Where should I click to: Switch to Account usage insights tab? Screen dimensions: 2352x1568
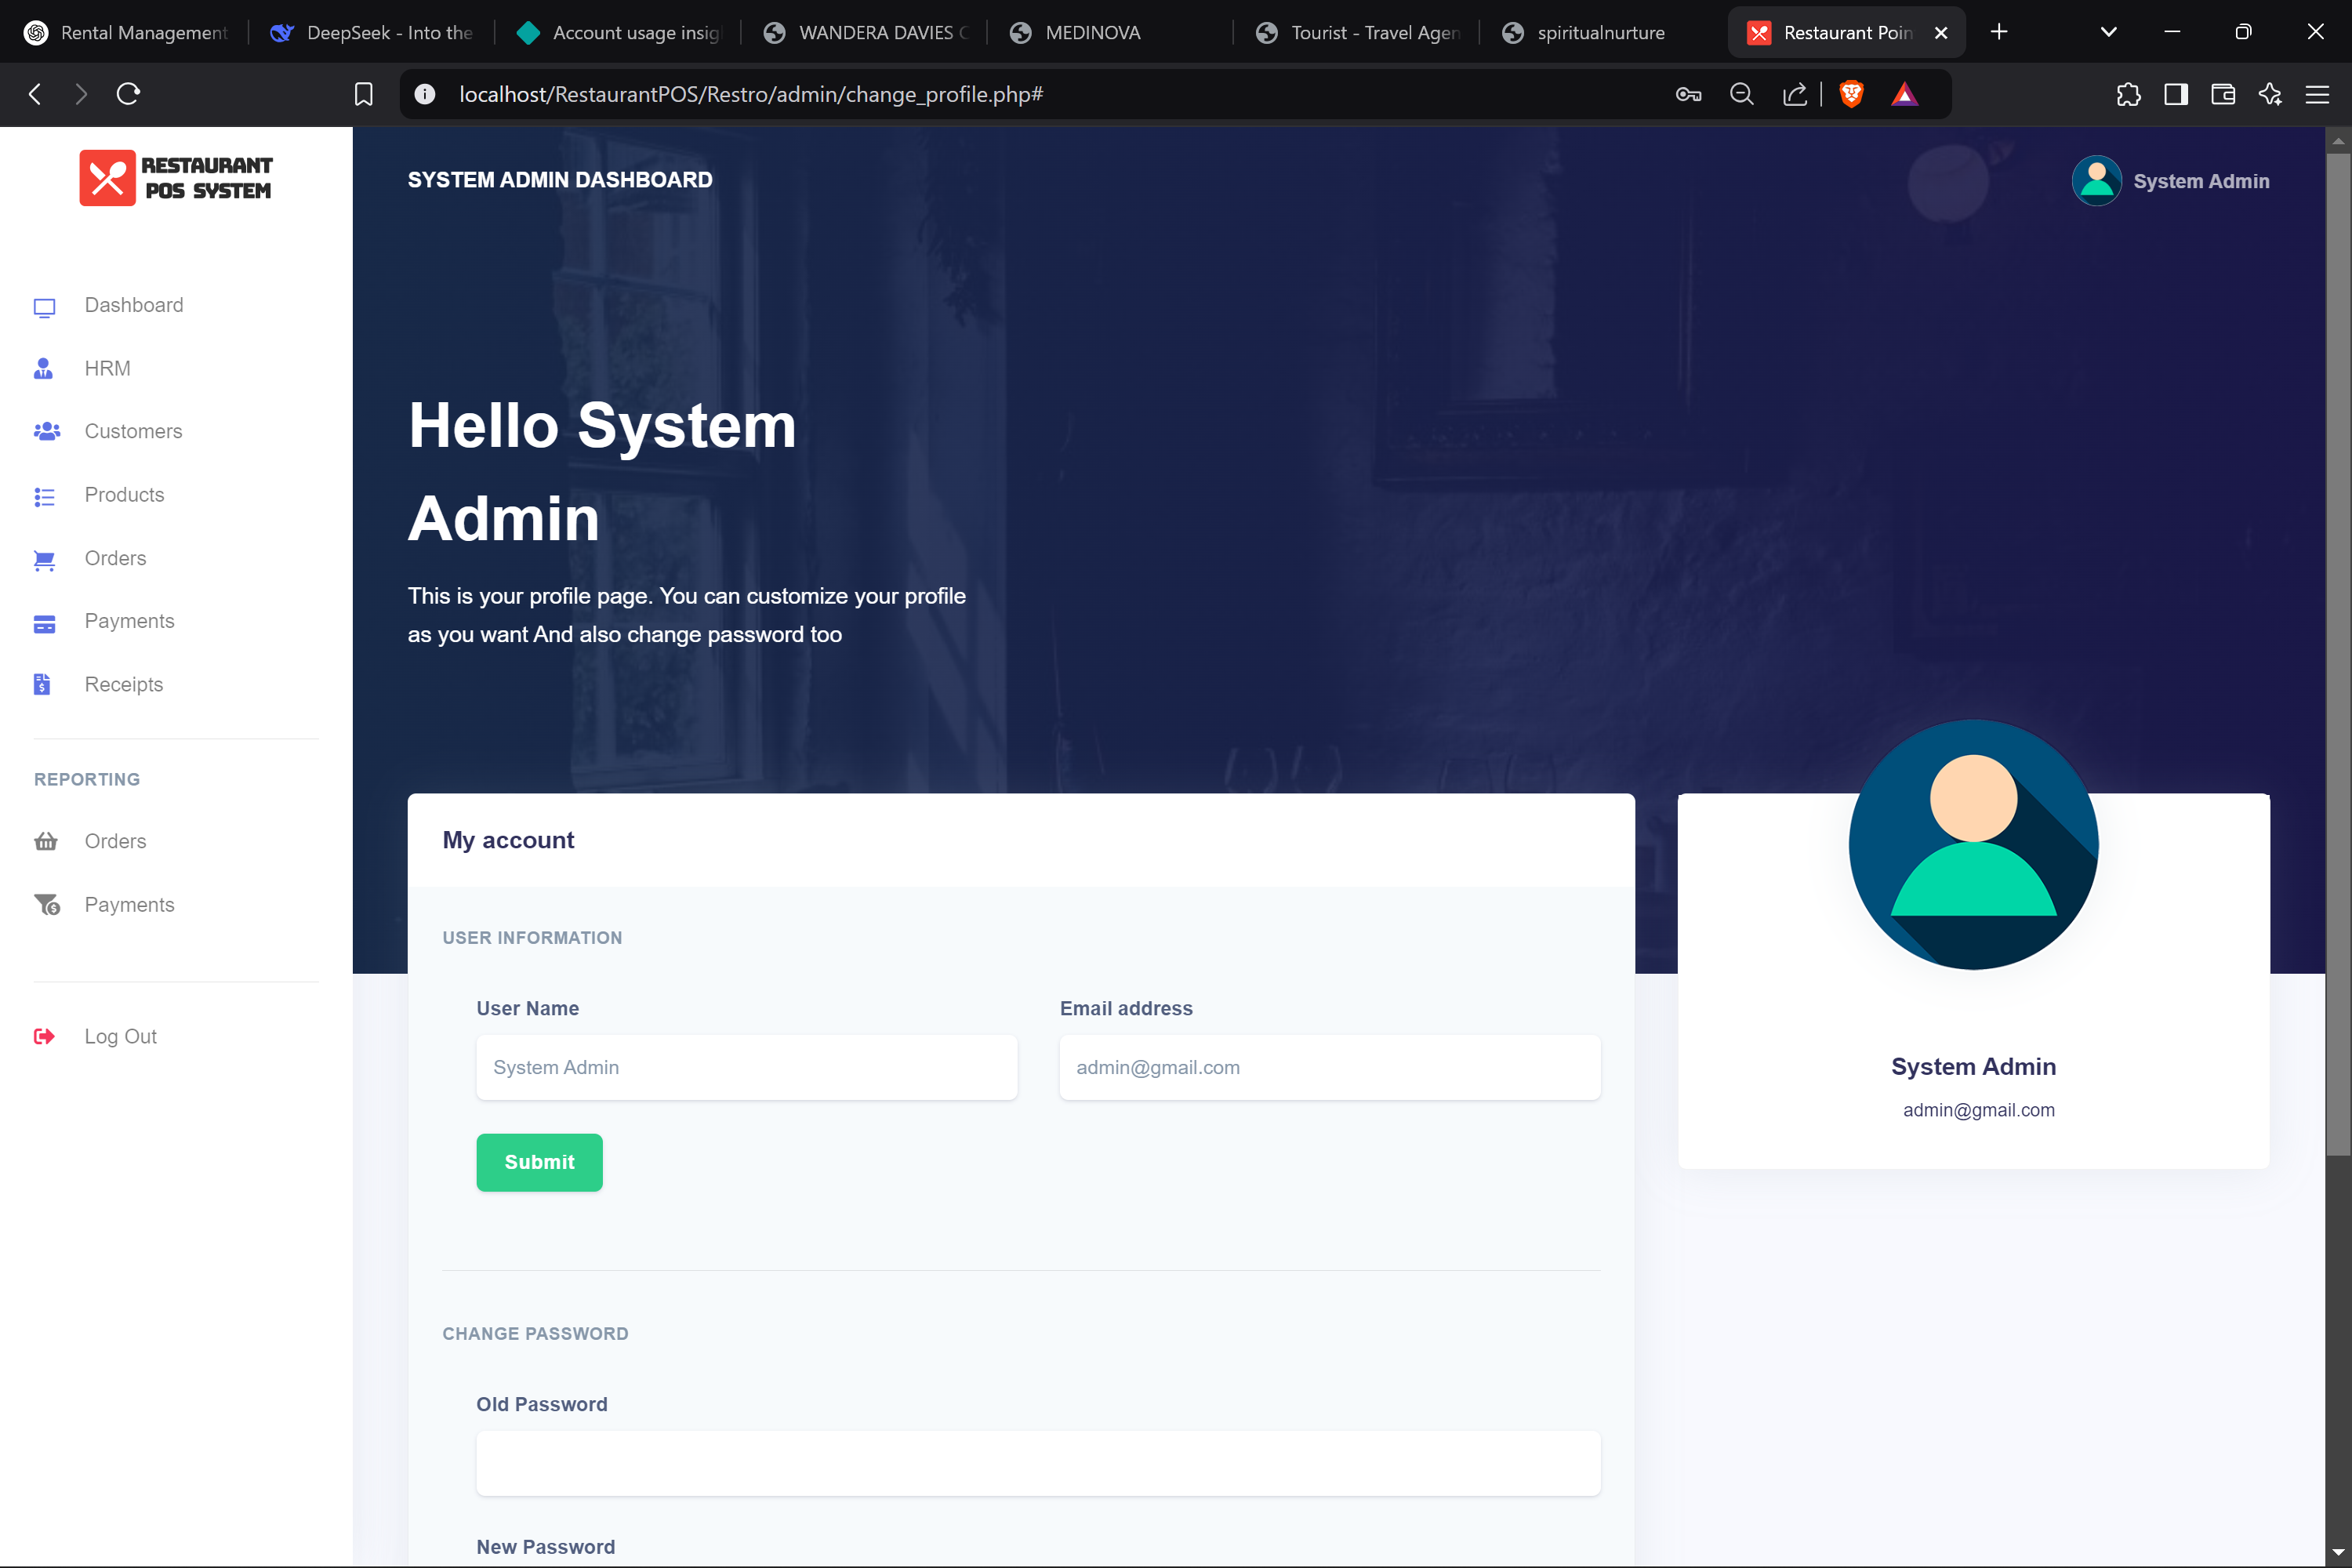click(618, 32)
